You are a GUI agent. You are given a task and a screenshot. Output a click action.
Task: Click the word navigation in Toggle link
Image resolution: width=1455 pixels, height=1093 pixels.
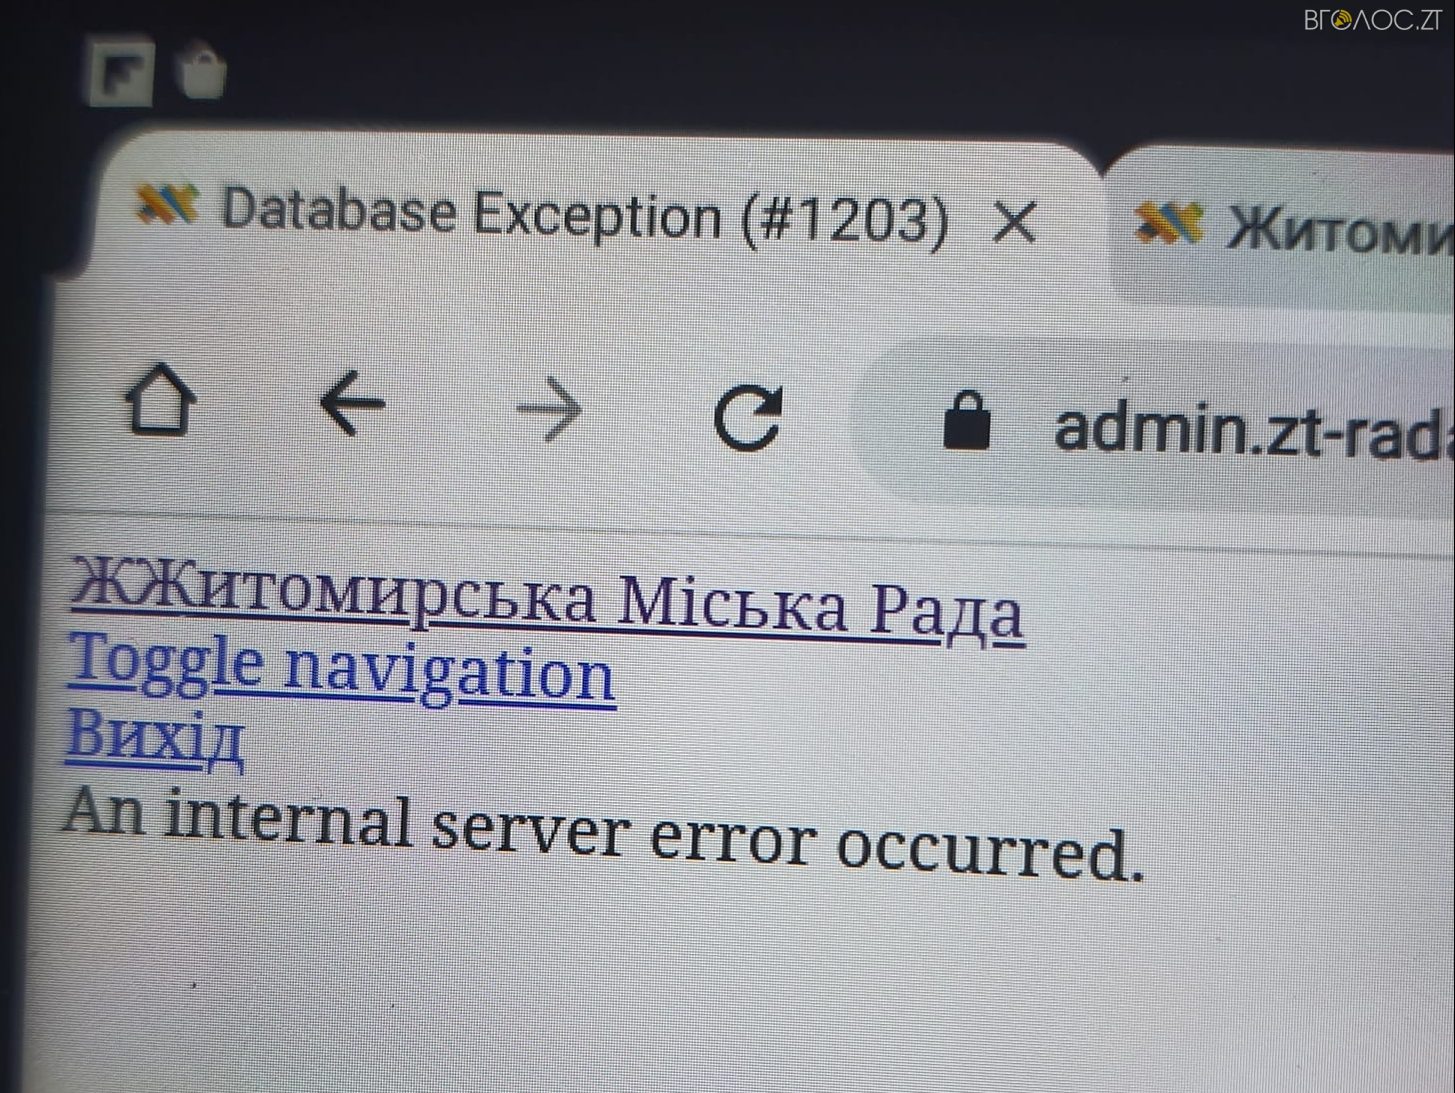(449, 672)
